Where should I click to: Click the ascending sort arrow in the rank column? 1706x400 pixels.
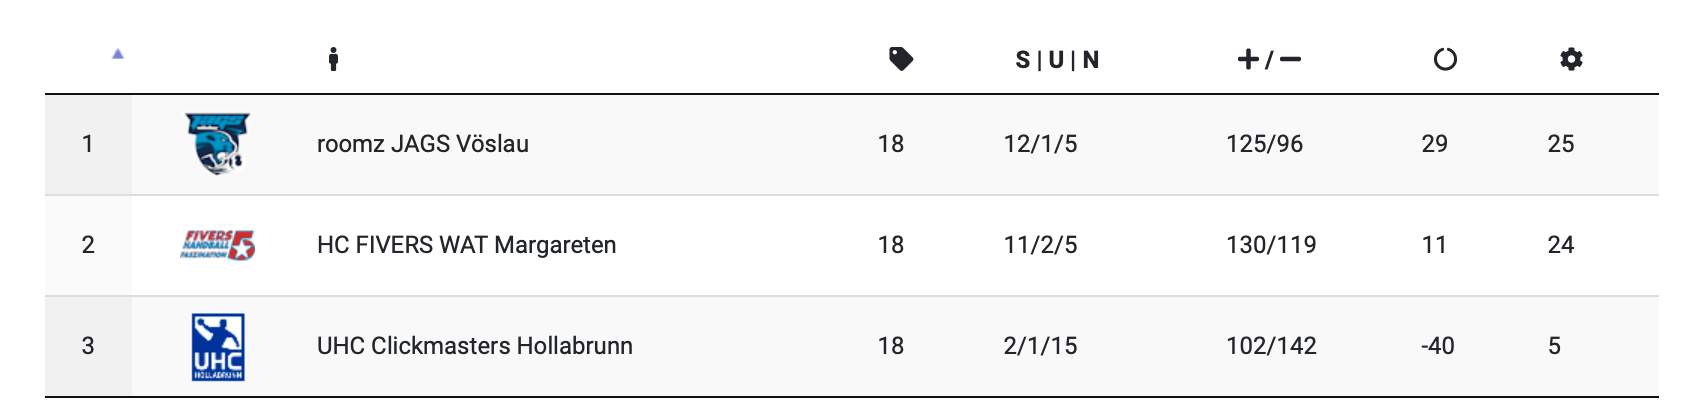pos(118,54)
